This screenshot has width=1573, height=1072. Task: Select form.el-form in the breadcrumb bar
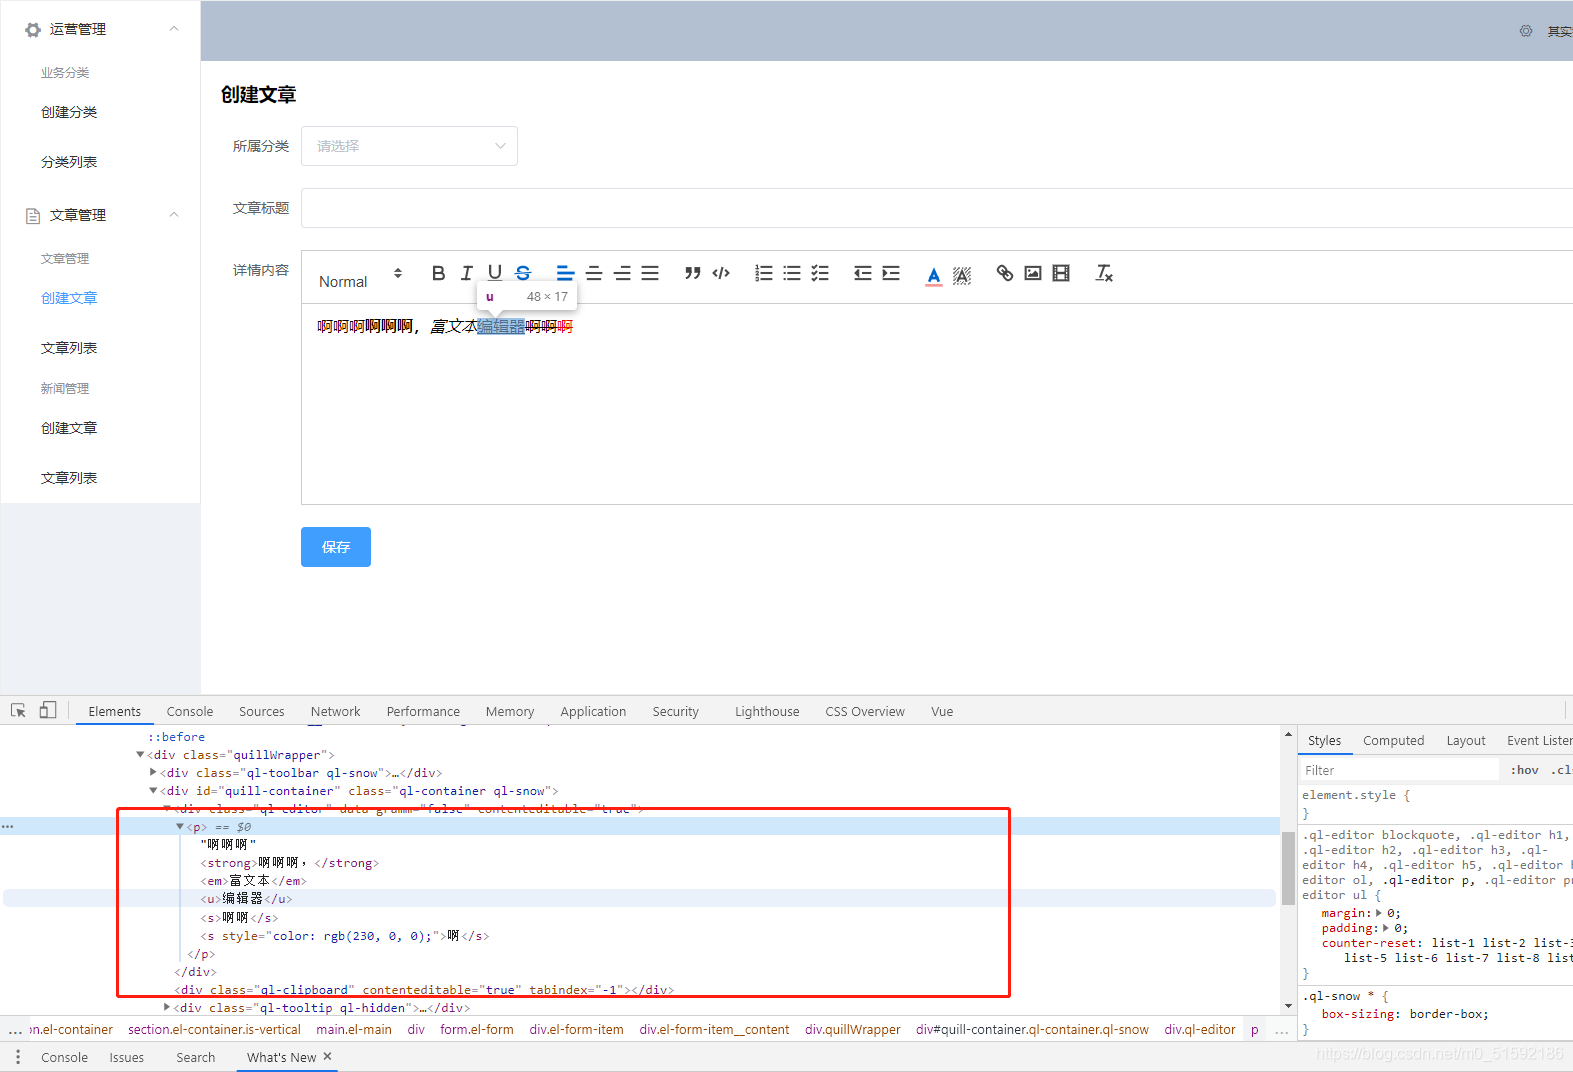(477, 1029)
